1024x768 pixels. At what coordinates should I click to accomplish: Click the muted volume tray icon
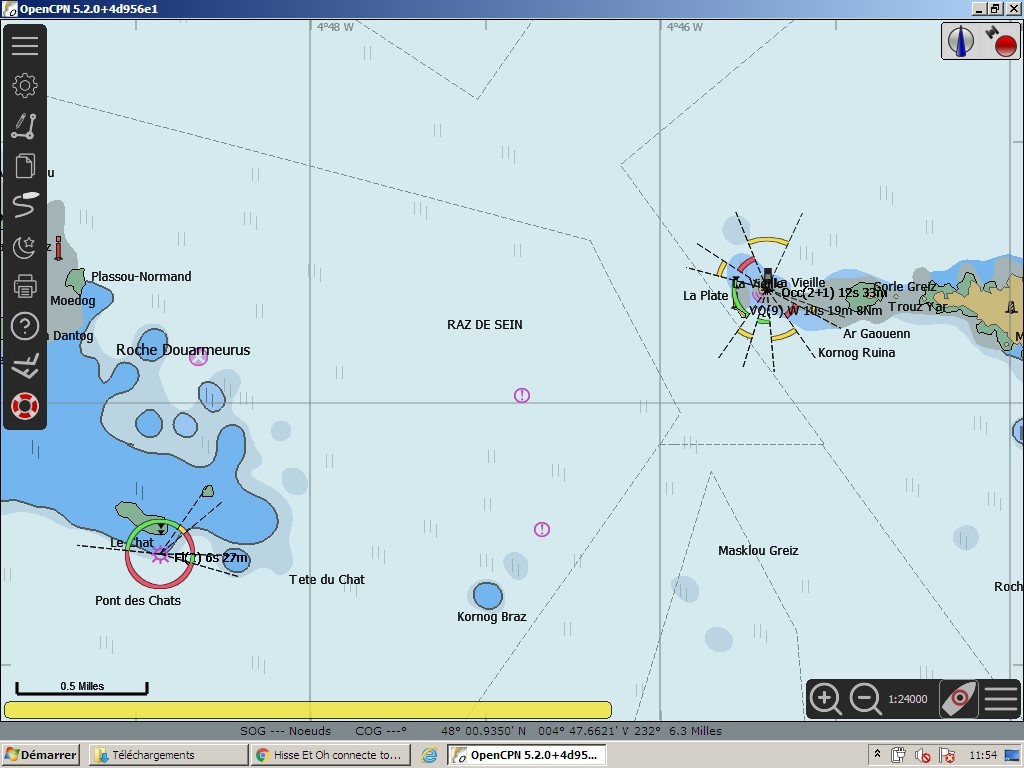922,755
